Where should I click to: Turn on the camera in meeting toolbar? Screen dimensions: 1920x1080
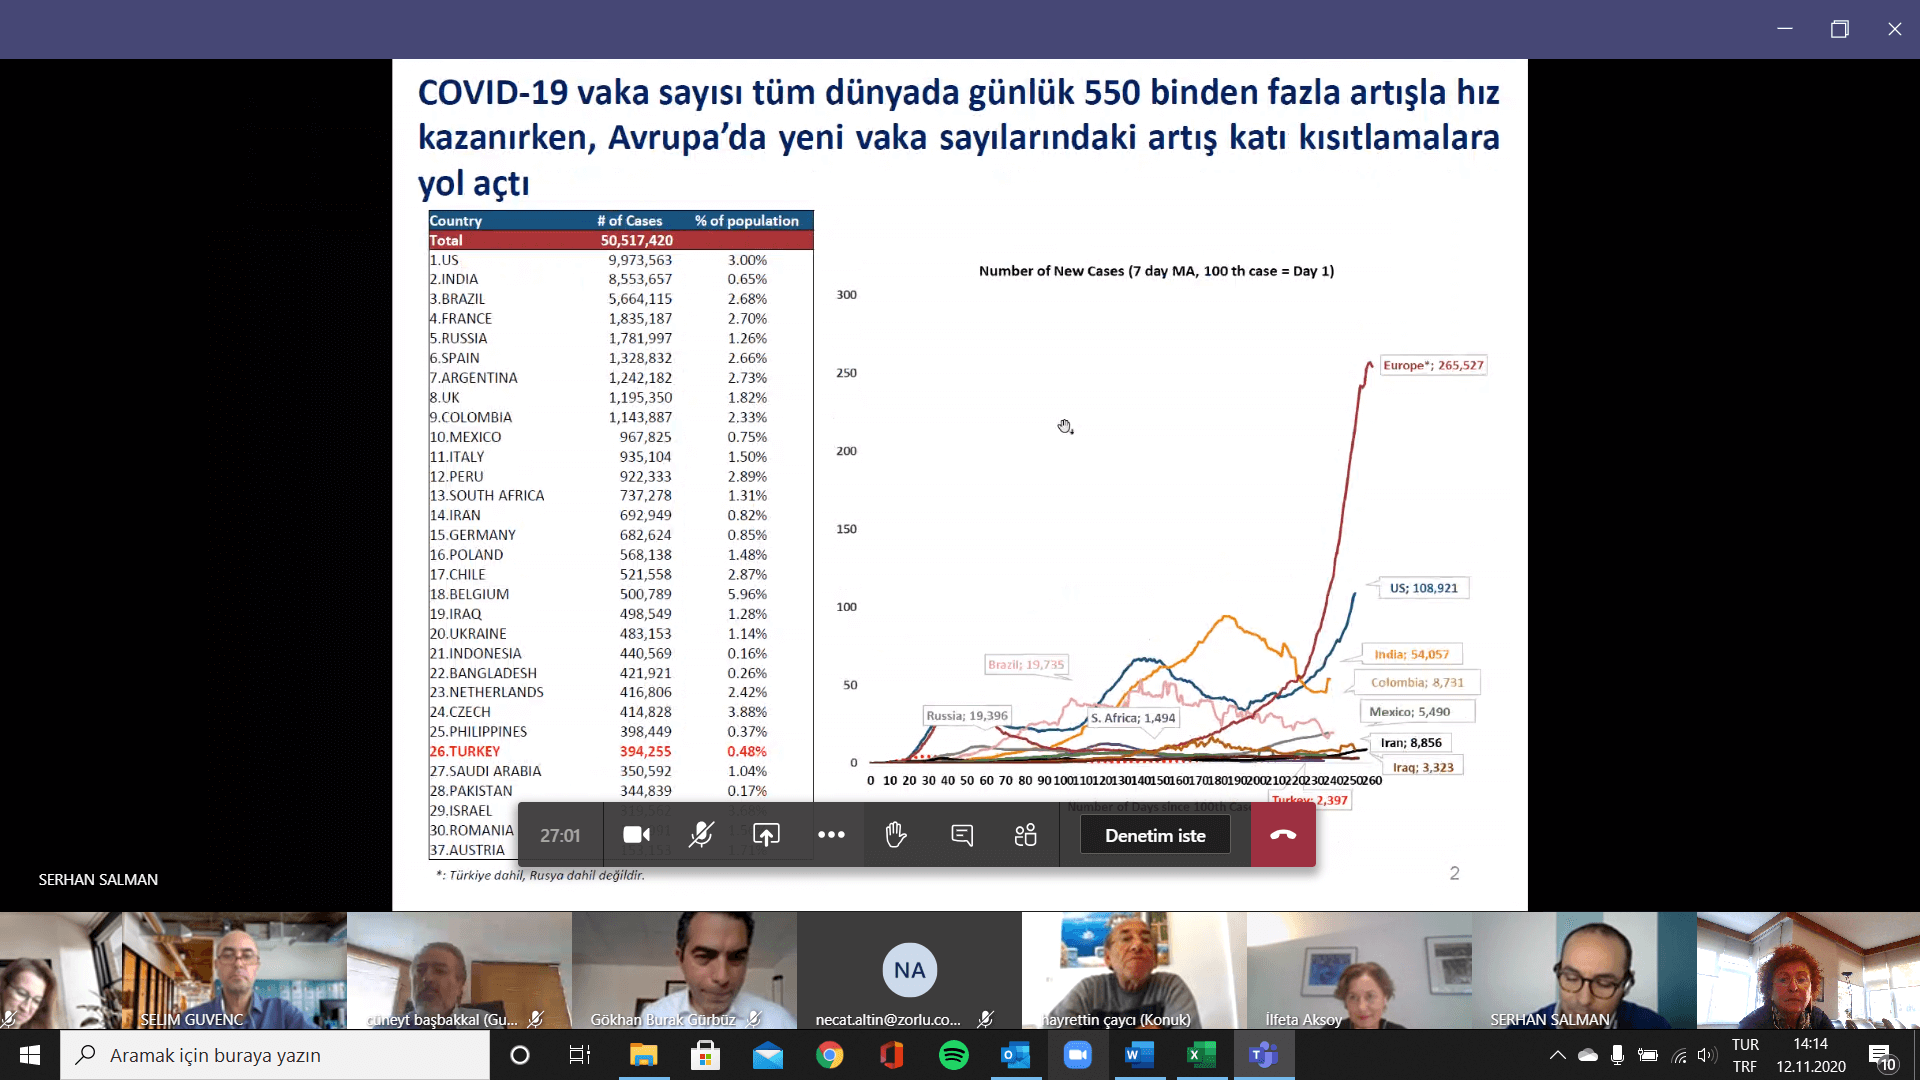[x=636, y=835]
